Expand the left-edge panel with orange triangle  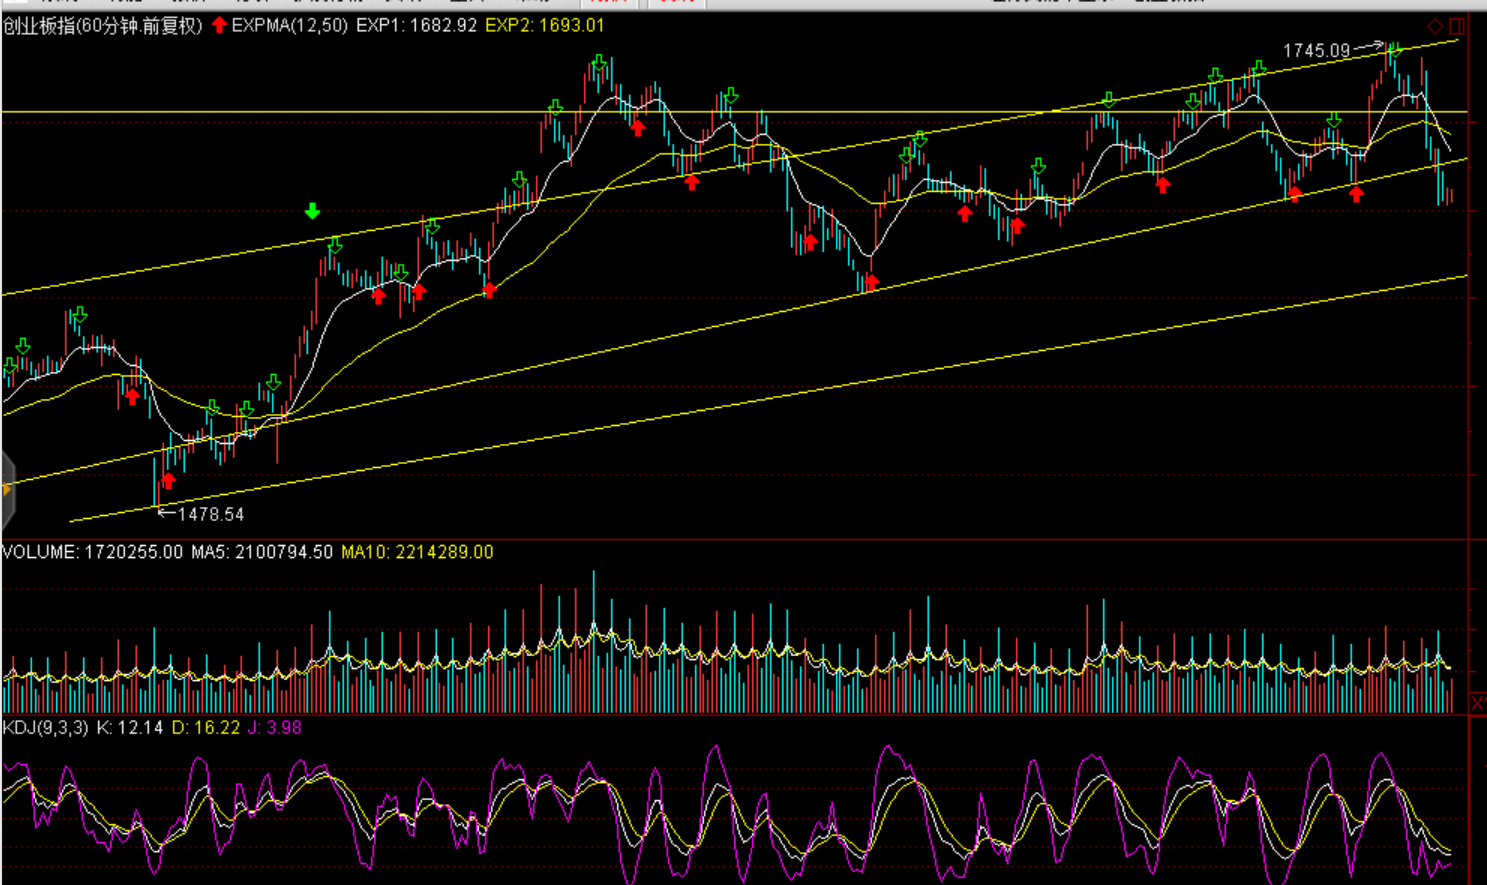[x=7, y=489]
